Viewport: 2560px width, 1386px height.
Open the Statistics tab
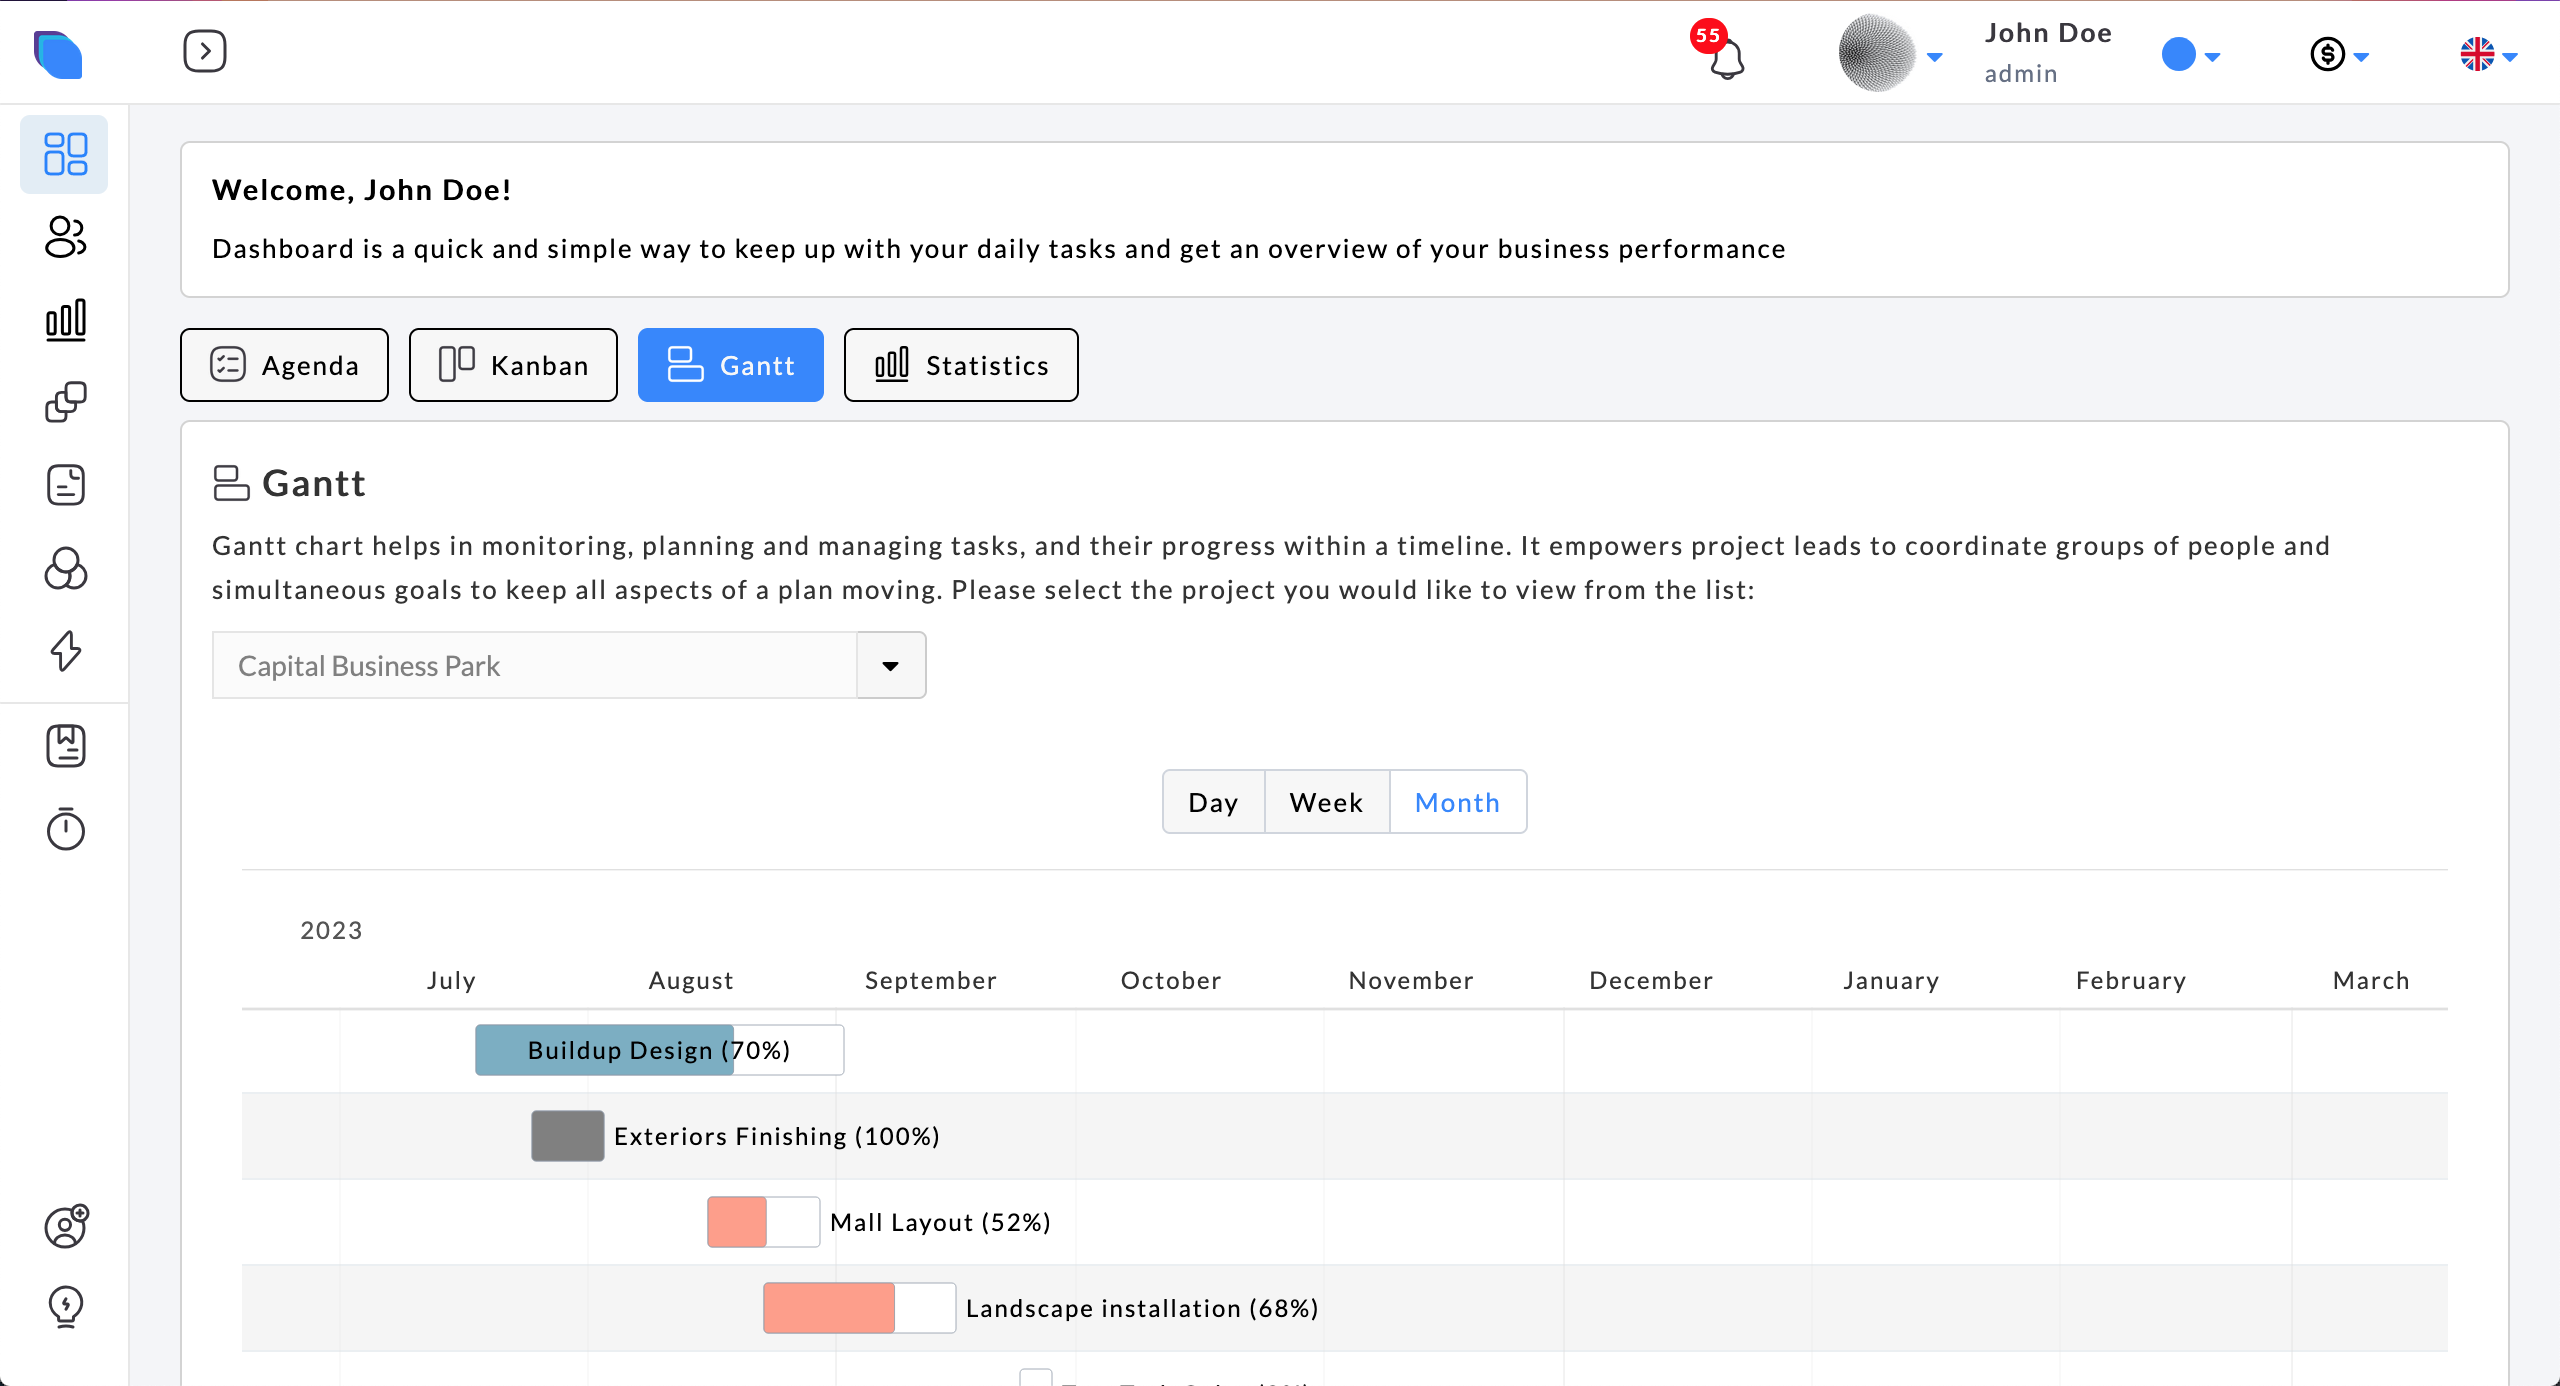tap(961, 365)
